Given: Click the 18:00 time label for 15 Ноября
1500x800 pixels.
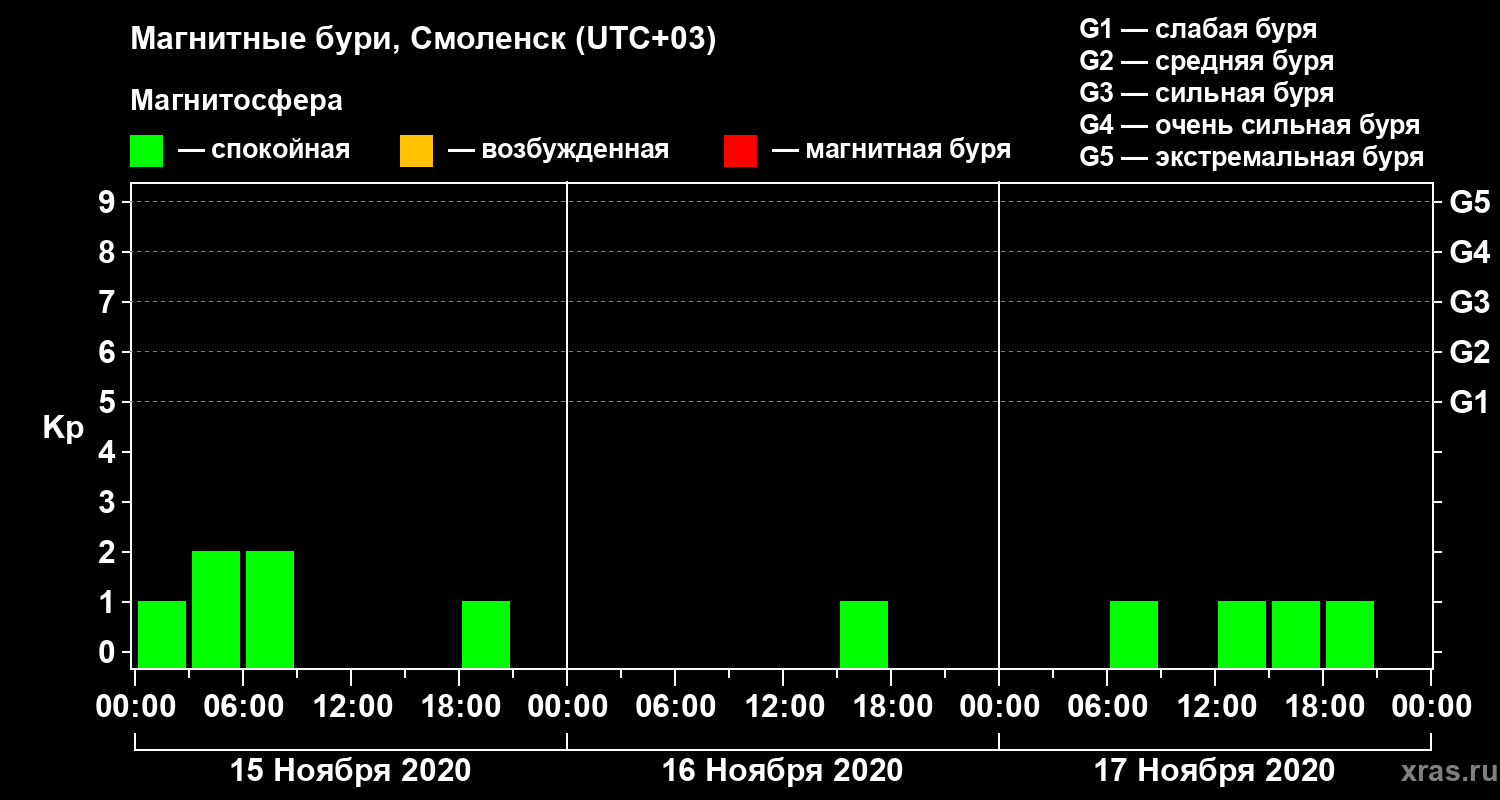Looking at the screenshot, I should point(459,707).
